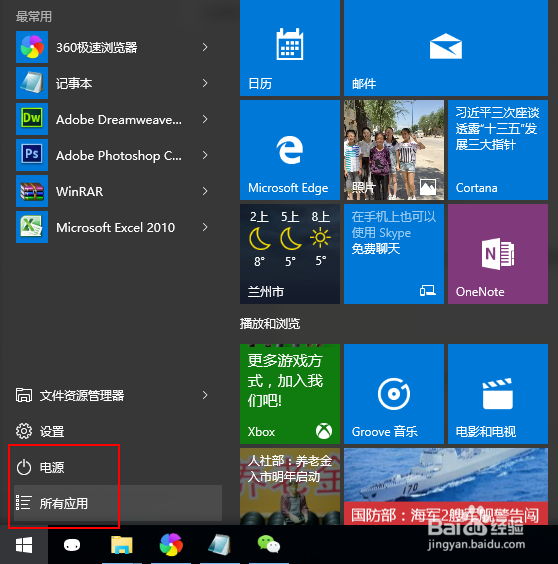The width and height of the screenshot is (558, 564).
Task: Open the 邮件 mail tile
Action: click(446, 48)
